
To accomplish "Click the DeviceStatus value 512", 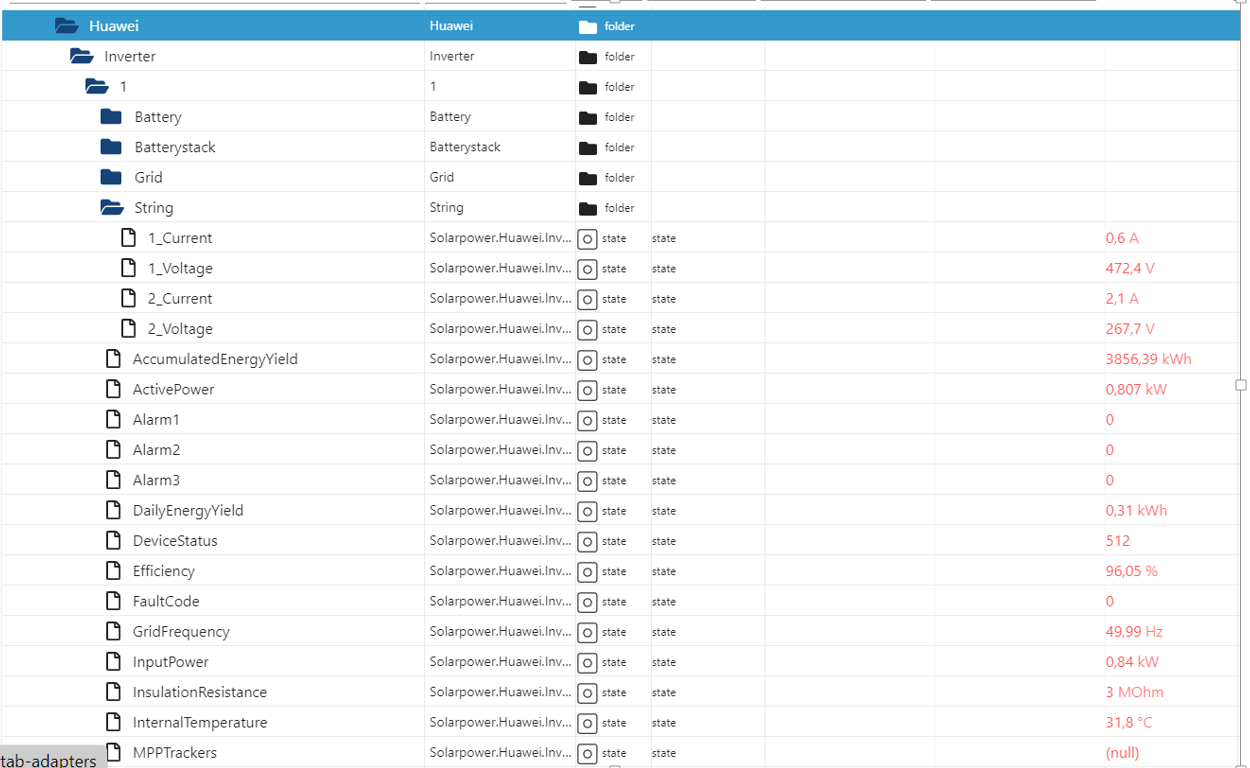I will (x=1118, y=540).
